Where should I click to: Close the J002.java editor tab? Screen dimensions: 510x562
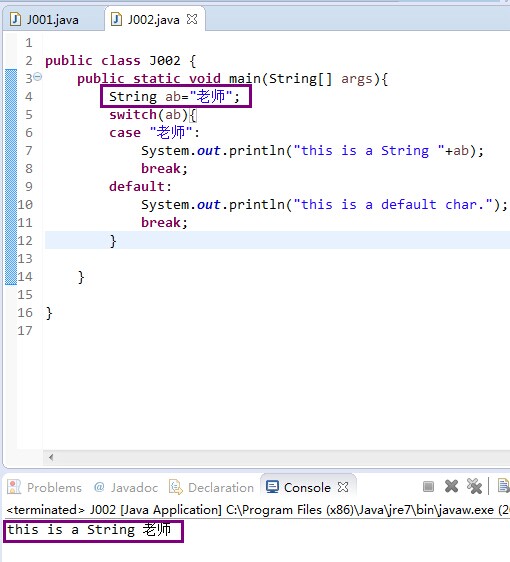tap(192, 19)
